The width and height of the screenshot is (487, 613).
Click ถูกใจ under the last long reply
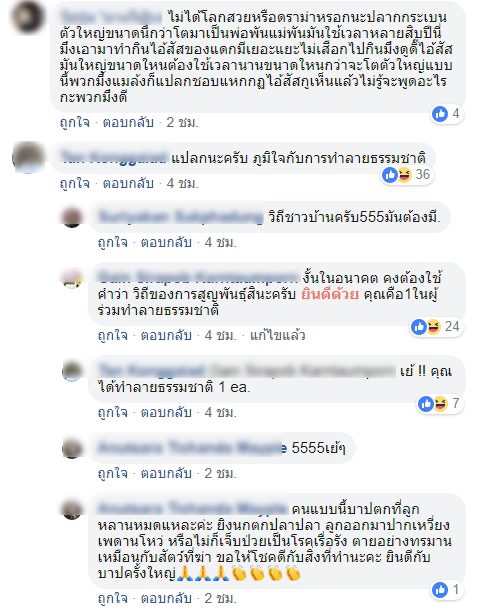point(113,598)
